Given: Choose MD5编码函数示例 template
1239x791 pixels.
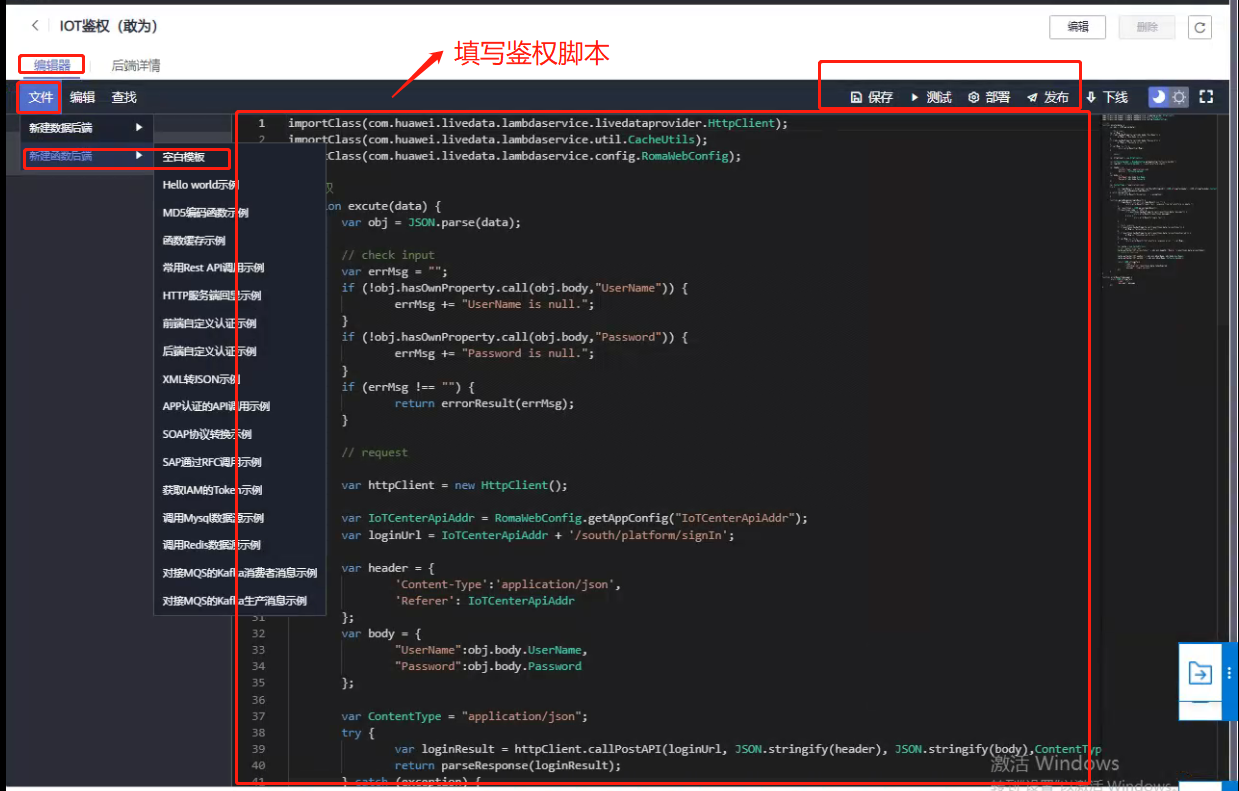Looking at the screenshot, I should [x=205, y=213].
